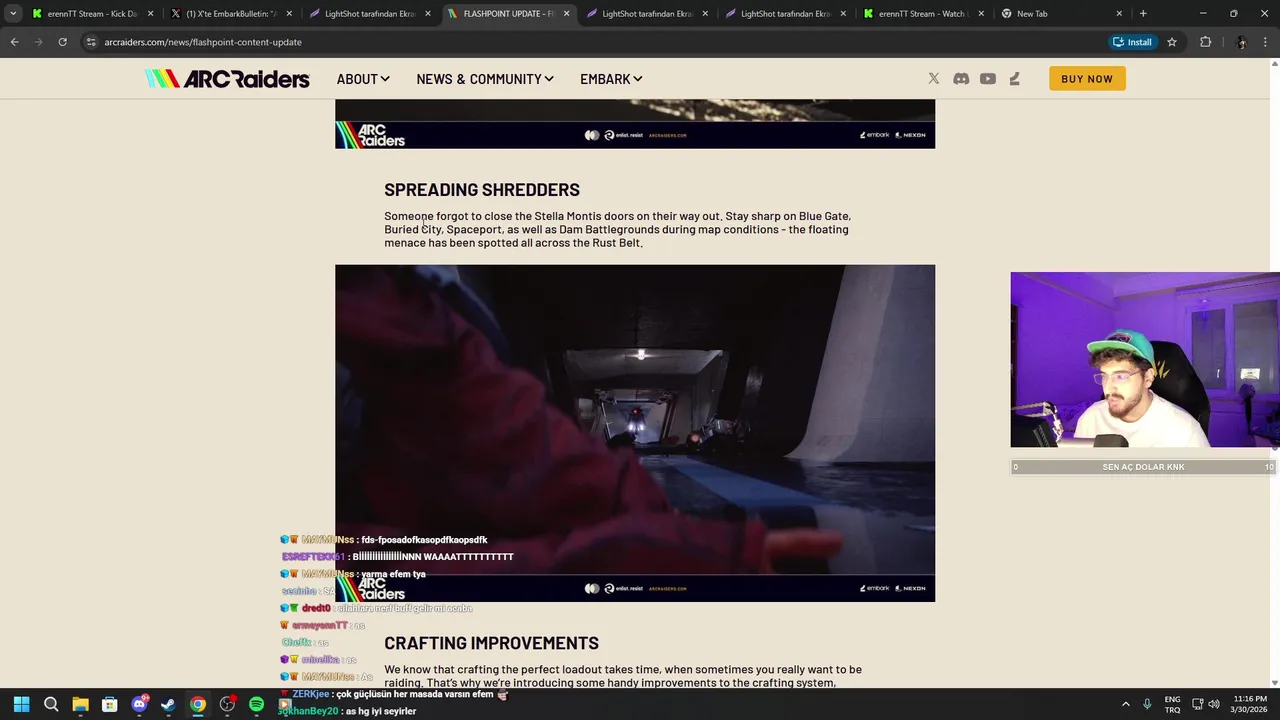Viewport: 1280px width, 720px height.
Task: Open Discord from the taskbar
Action: pos(139,704)
